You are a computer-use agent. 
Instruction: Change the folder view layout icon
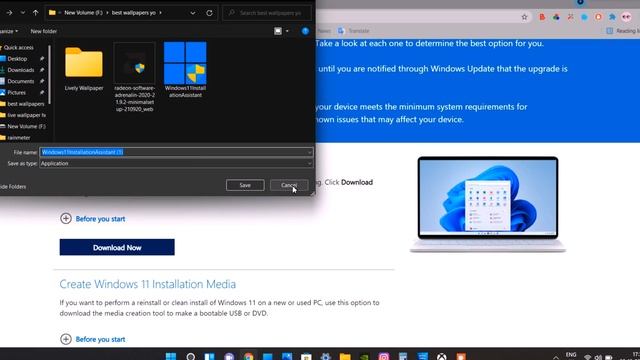tap(278, 31)
